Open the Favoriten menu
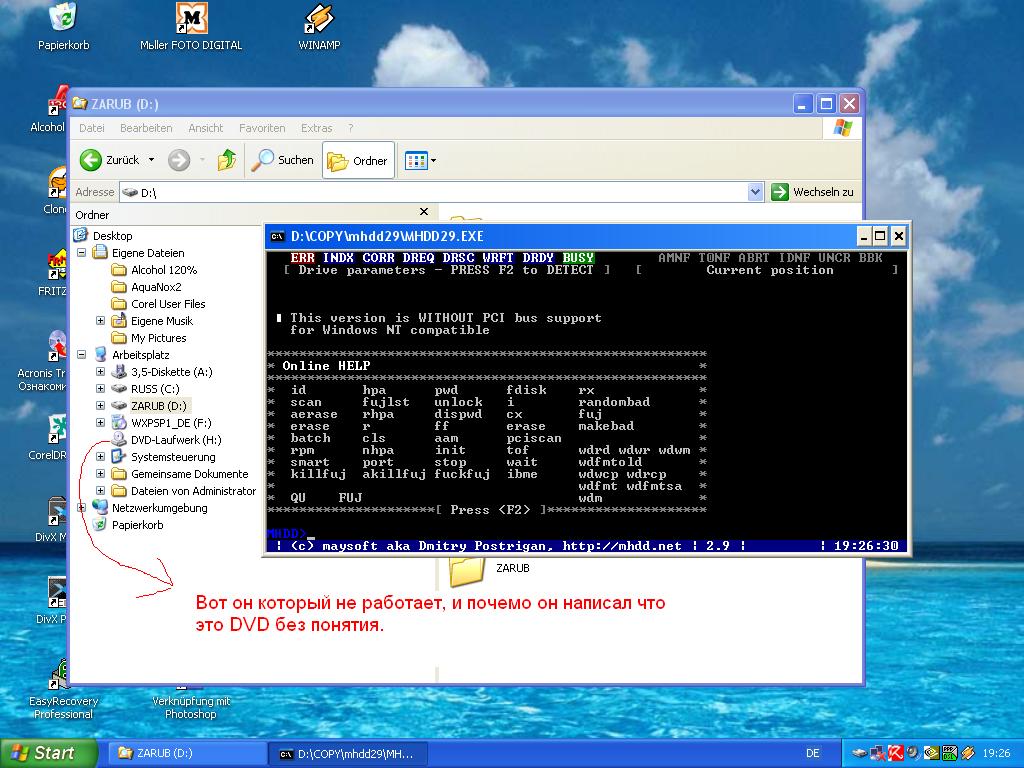1024x768 pixels. click(x=262, y=128)
